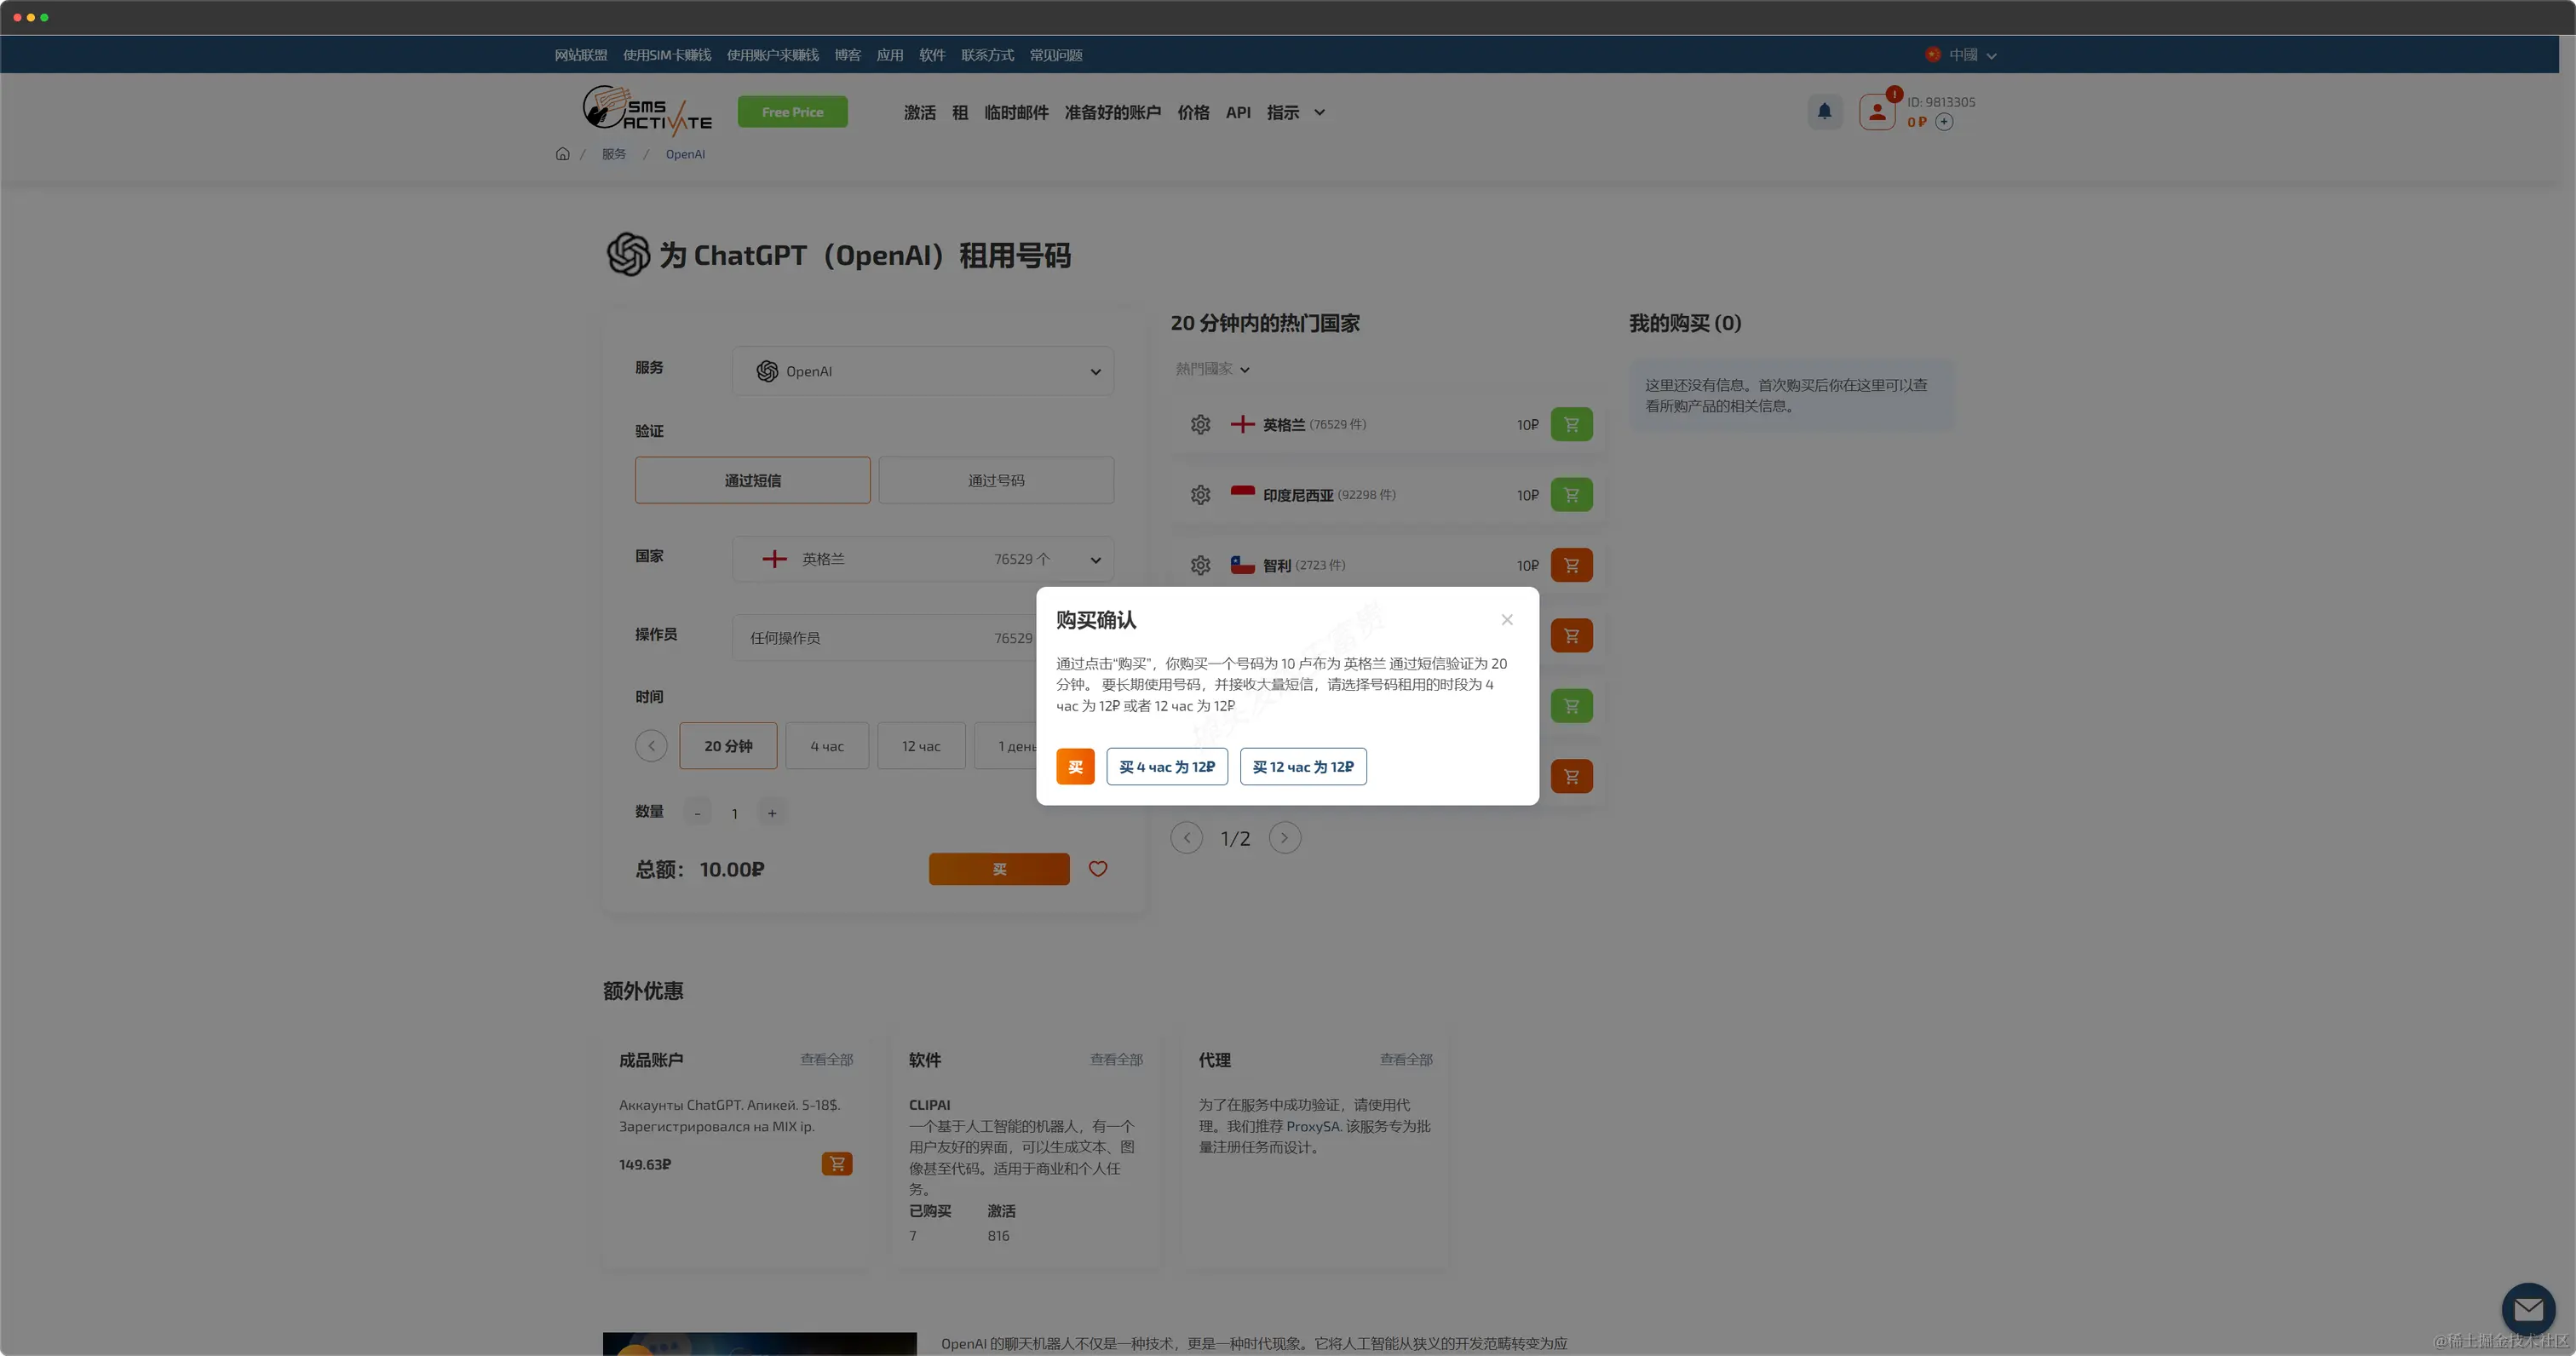Open the 激活 menu item
2576x1356 pixels.
click(x=919, y=113)
